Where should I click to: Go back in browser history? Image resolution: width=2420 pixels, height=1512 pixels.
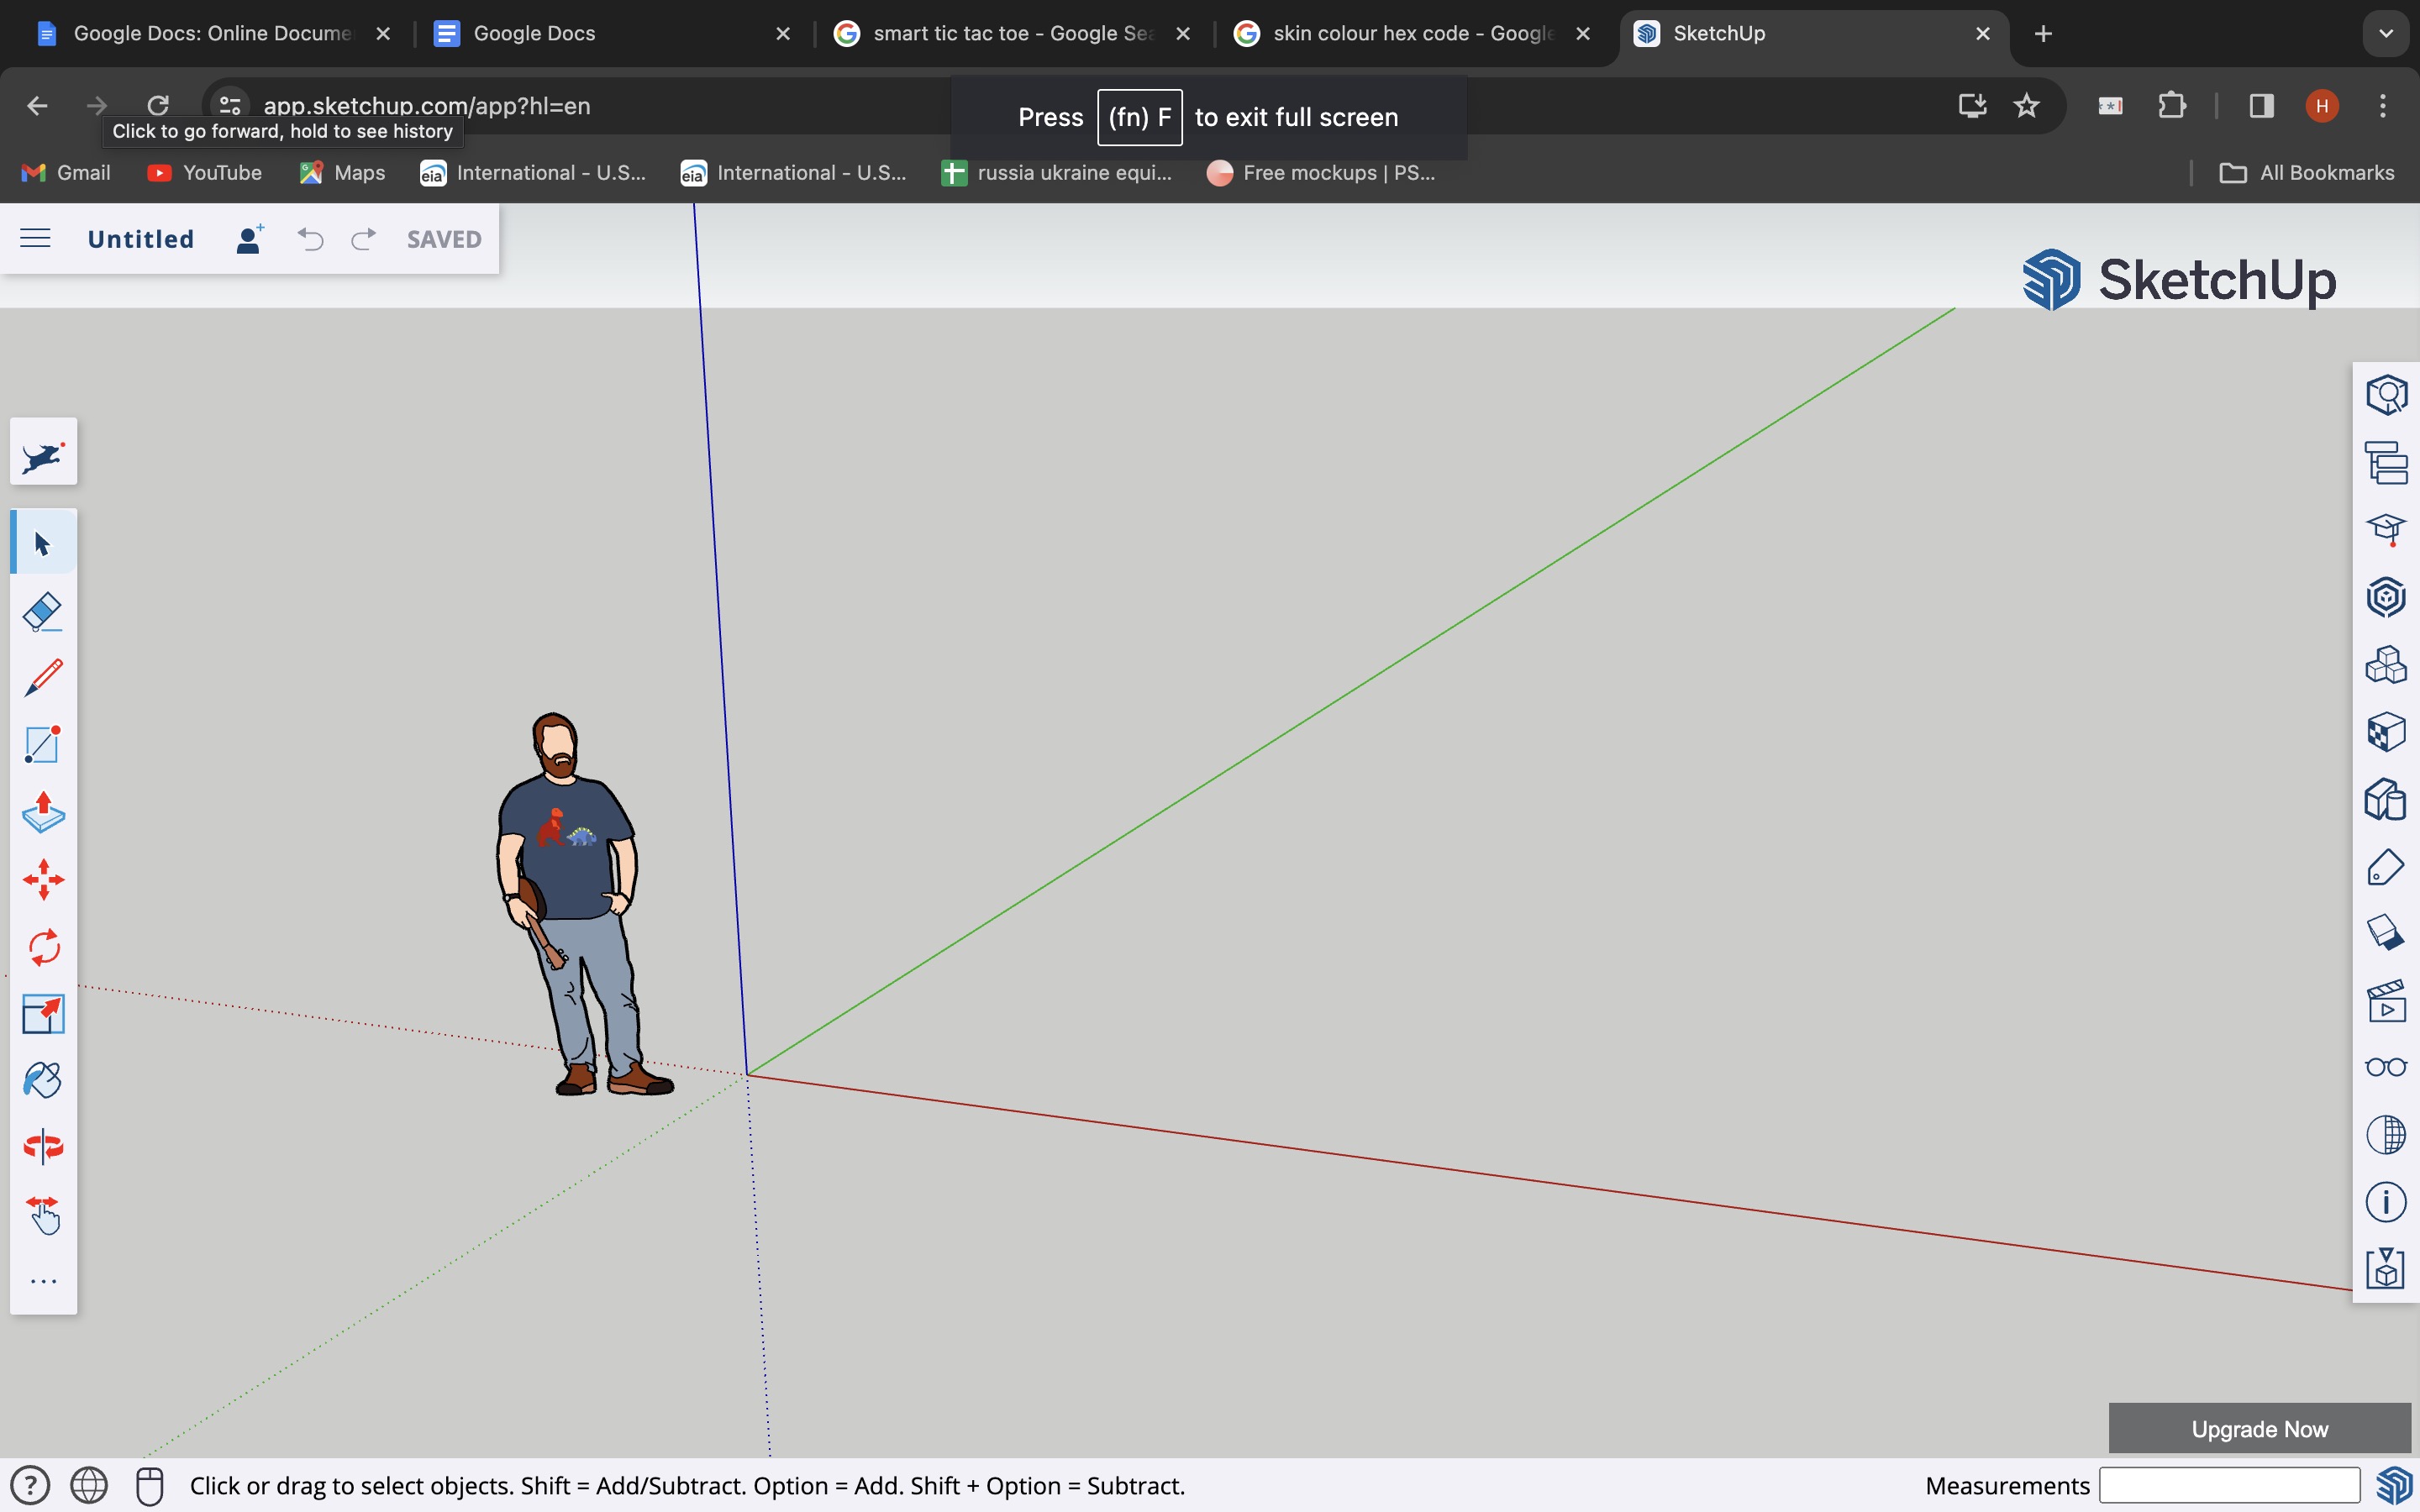pos(37,105)
